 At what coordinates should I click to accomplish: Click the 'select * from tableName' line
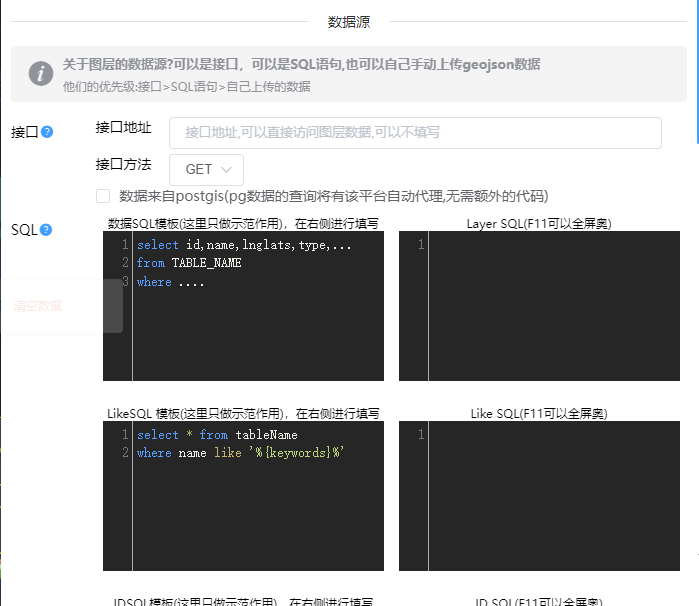217,435
